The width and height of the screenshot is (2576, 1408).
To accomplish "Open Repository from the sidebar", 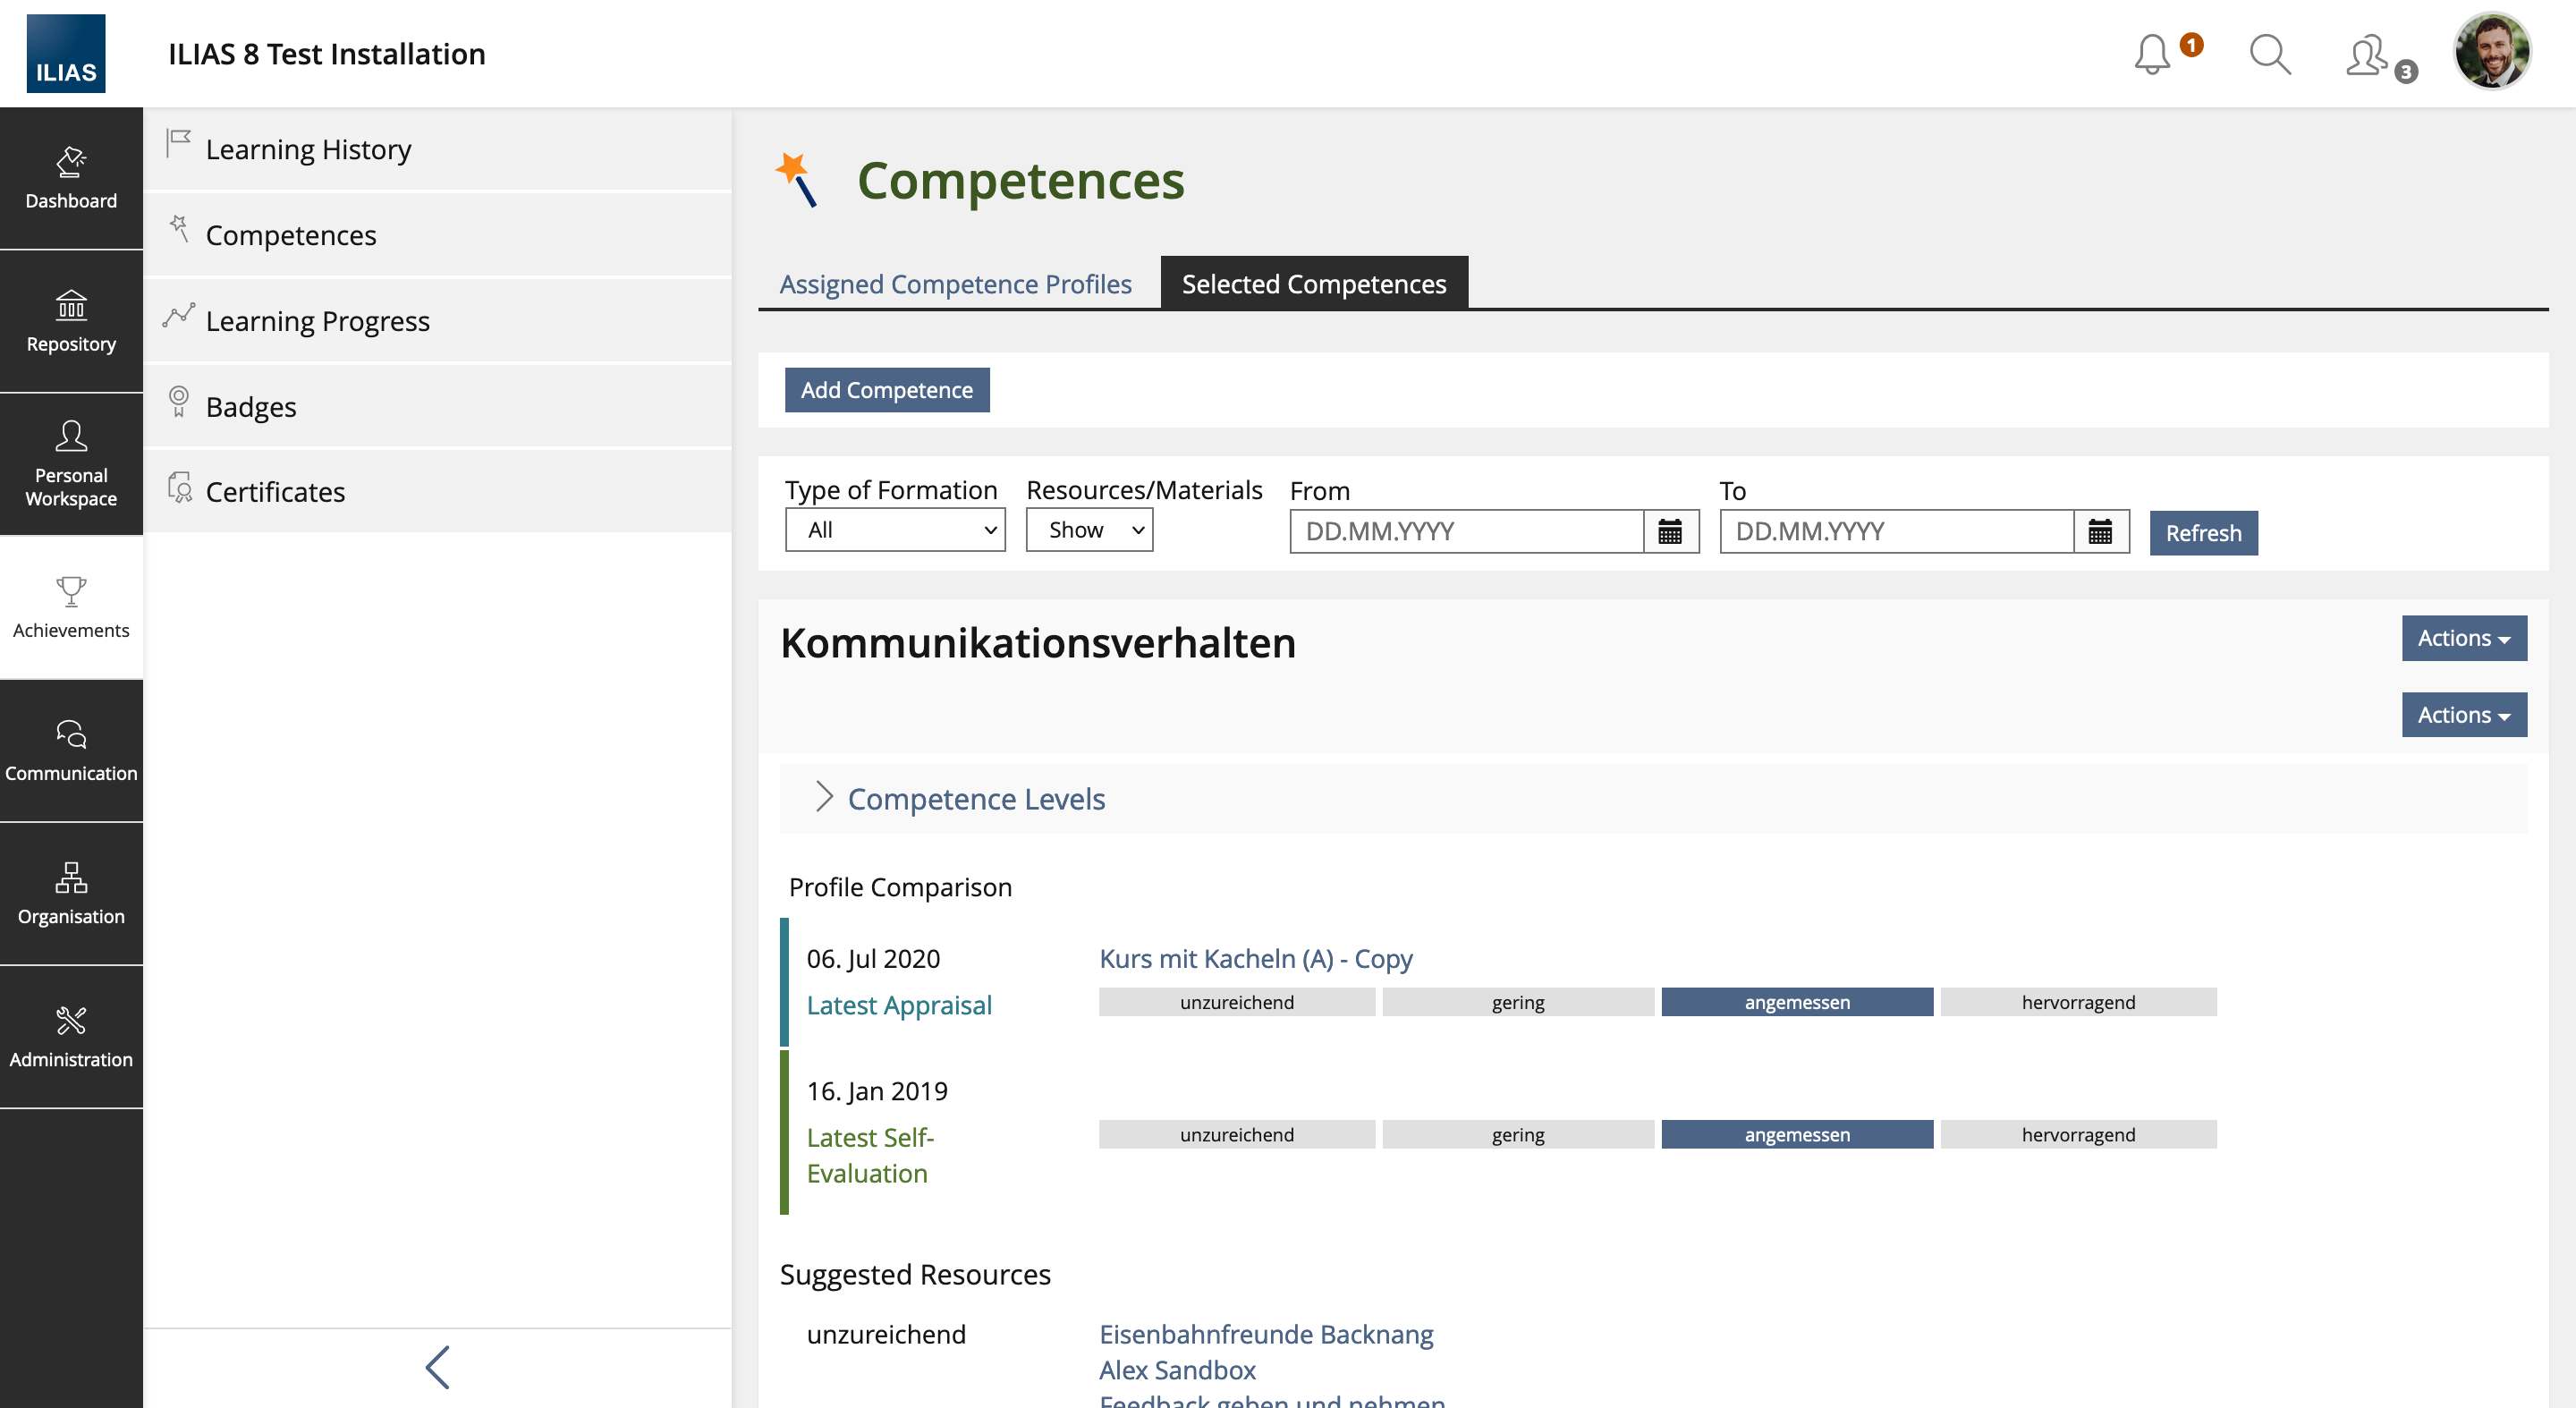I will coord(71,321).
